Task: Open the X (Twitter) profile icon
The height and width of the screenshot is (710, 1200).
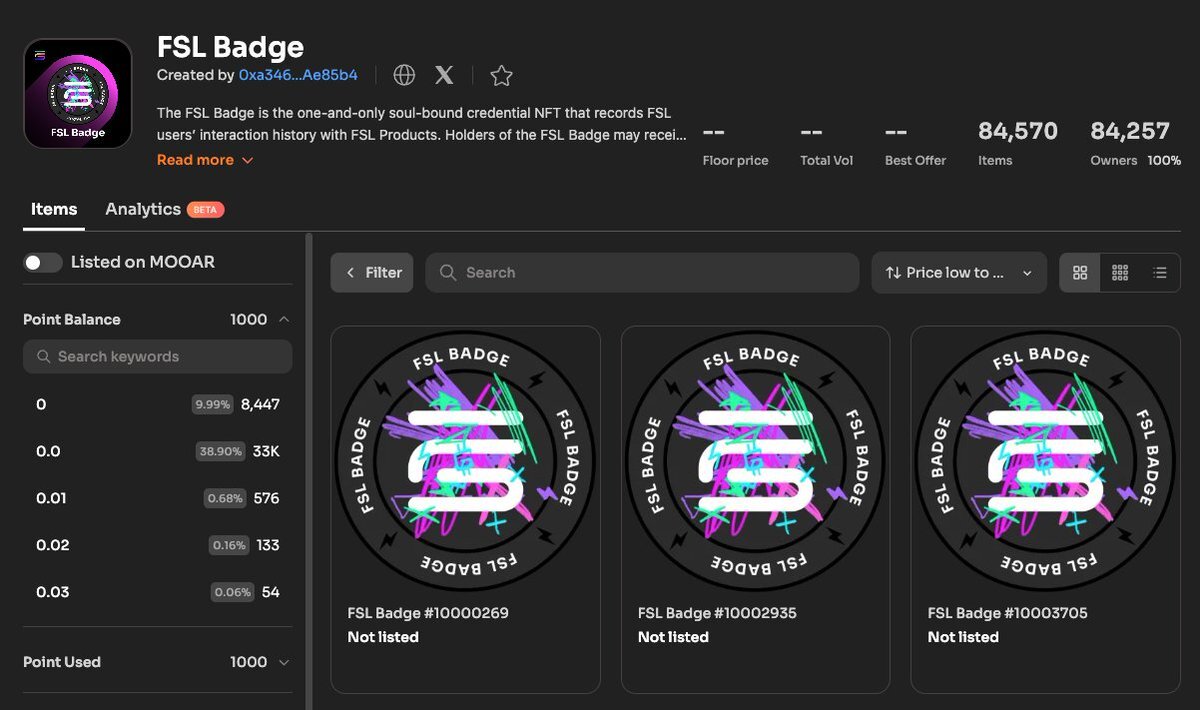Action: click(x=444, y=75)
